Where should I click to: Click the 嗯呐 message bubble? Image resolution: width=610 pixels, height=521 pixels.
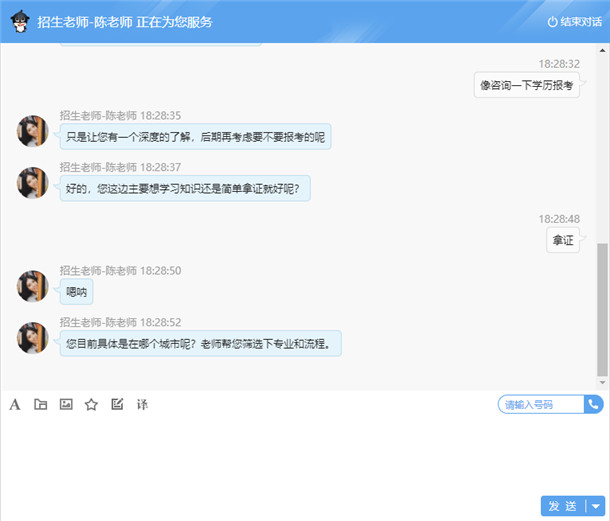tap(77, 292)
